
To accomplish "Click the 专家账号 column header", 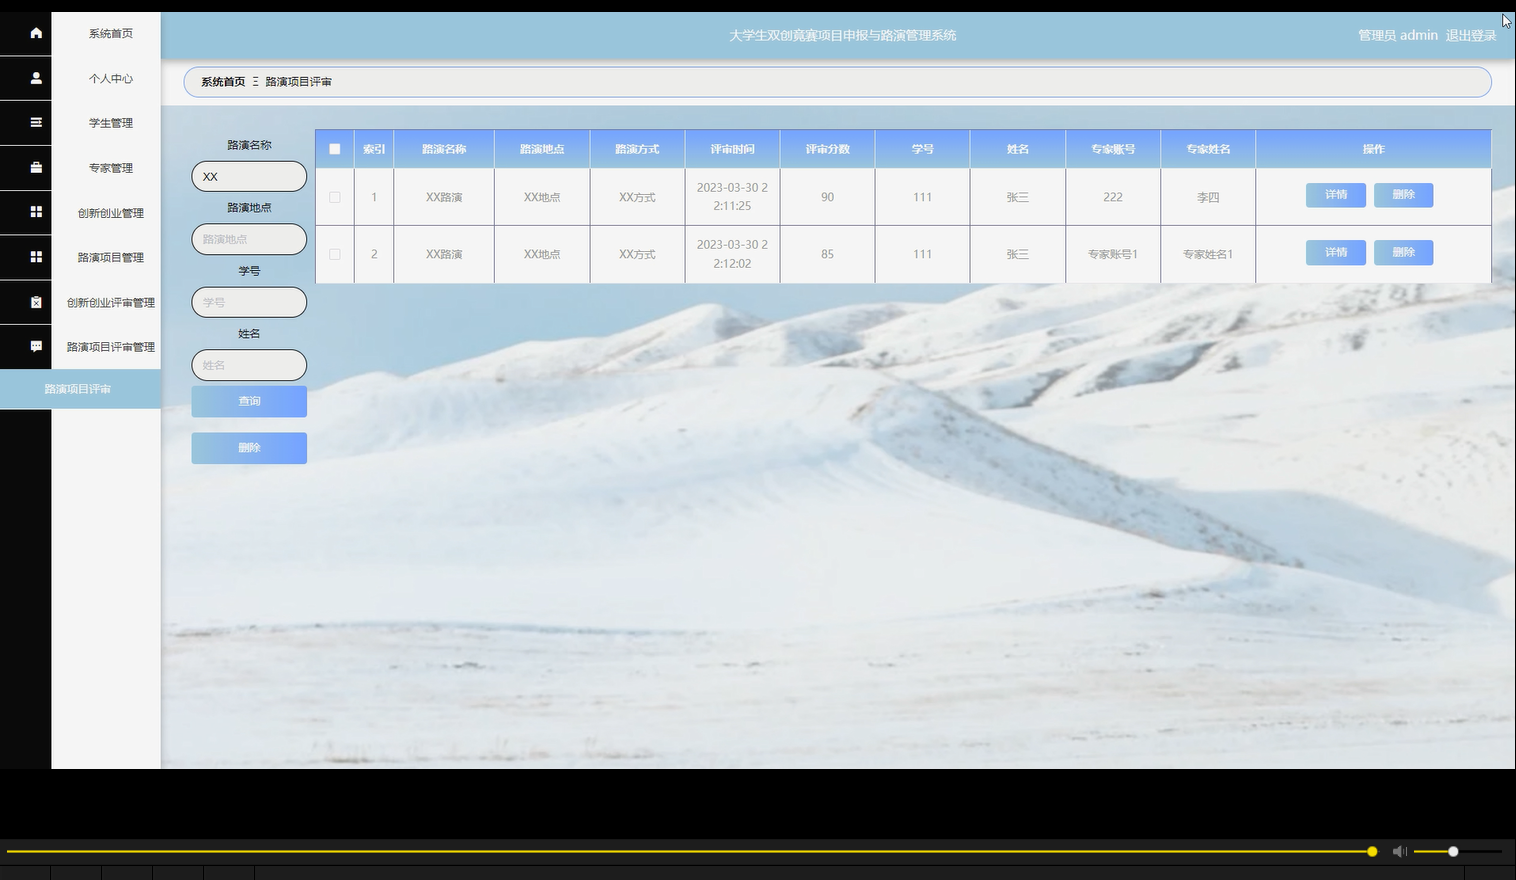I will click(x=1113, y=149).
